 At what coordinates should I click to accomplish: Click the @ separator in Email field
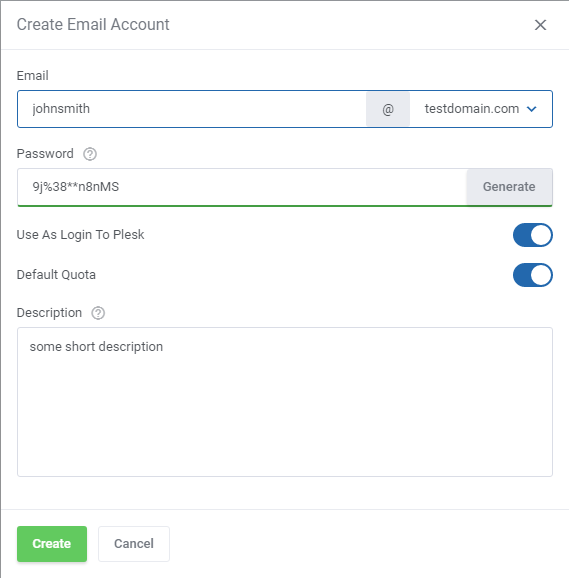[388, 109]
